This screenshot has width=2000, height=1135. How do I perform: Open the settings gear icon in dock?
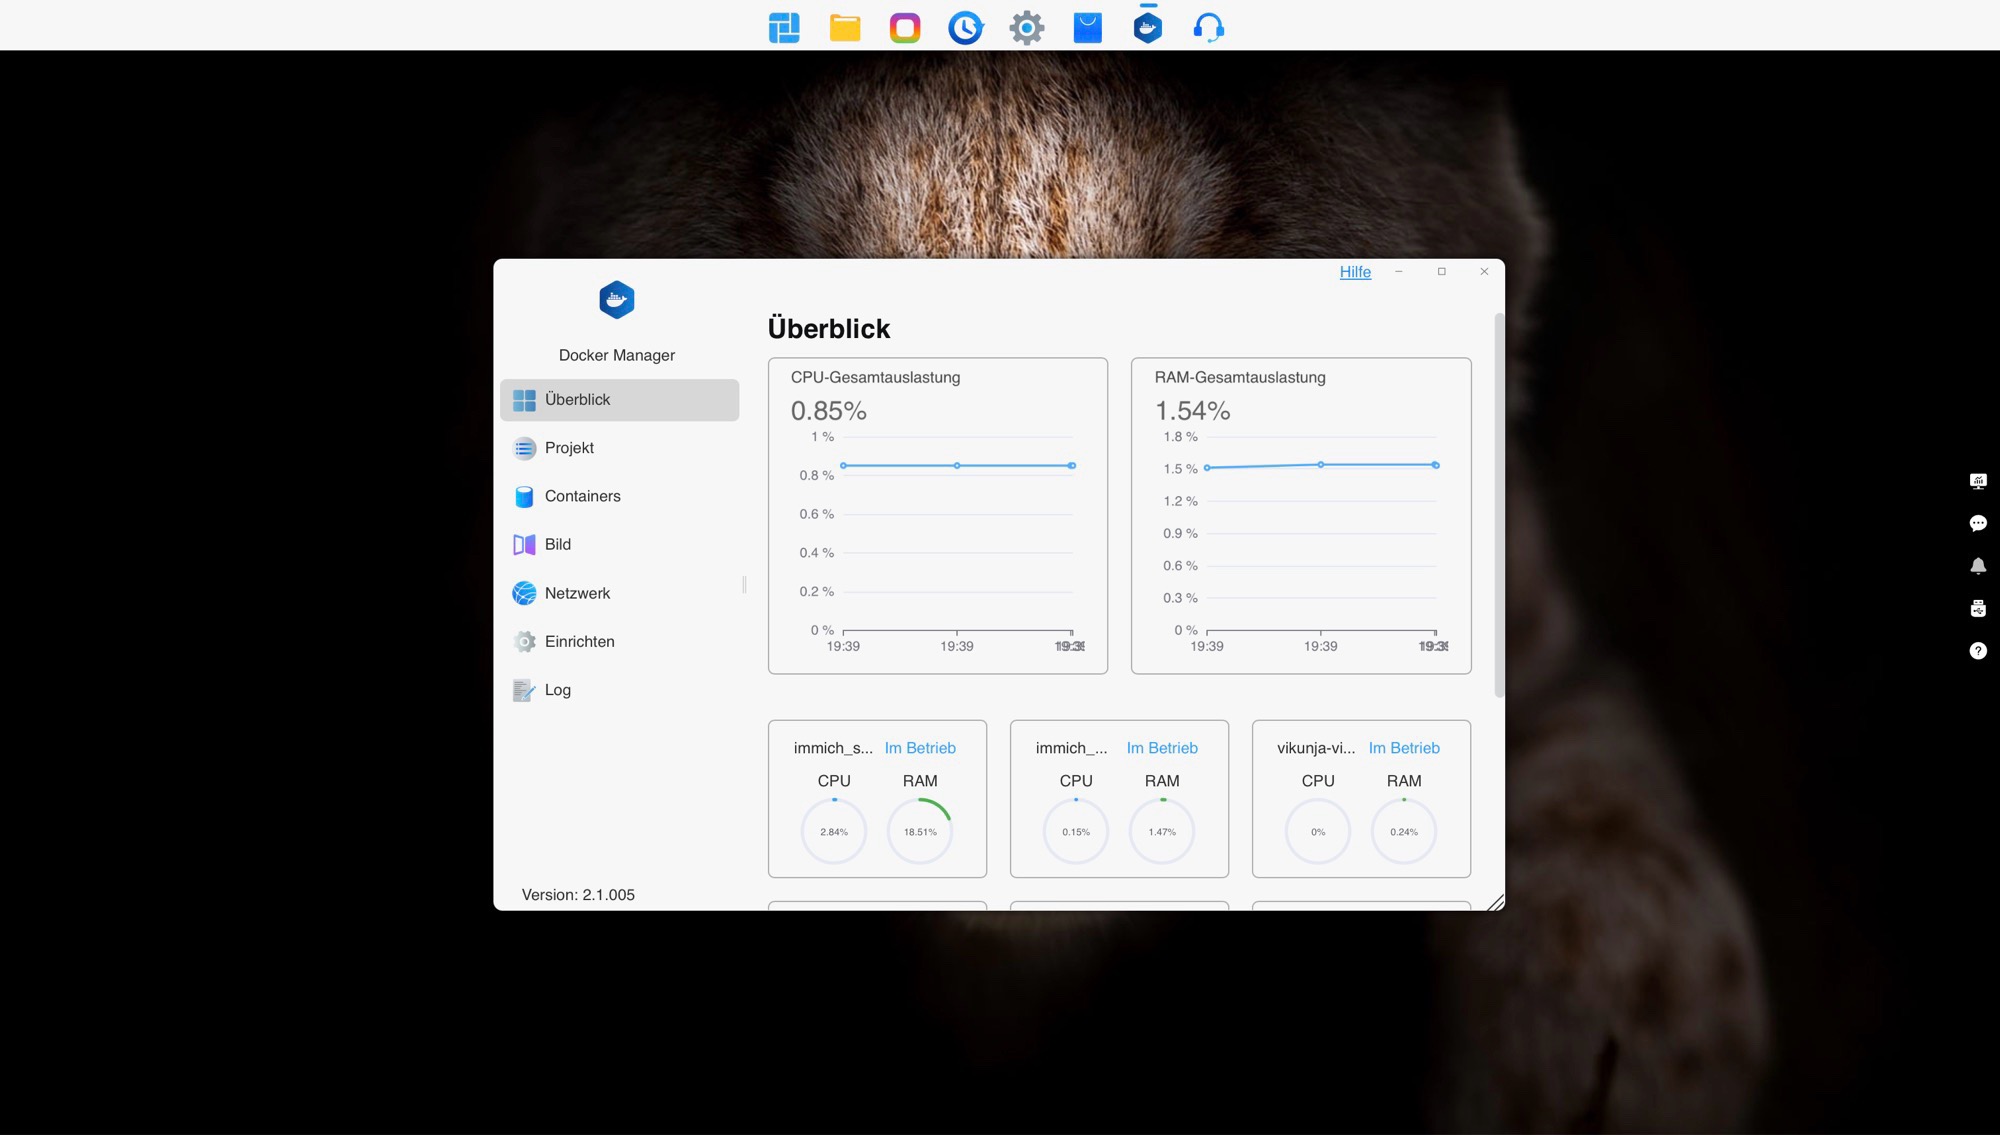pos(1026,27)
